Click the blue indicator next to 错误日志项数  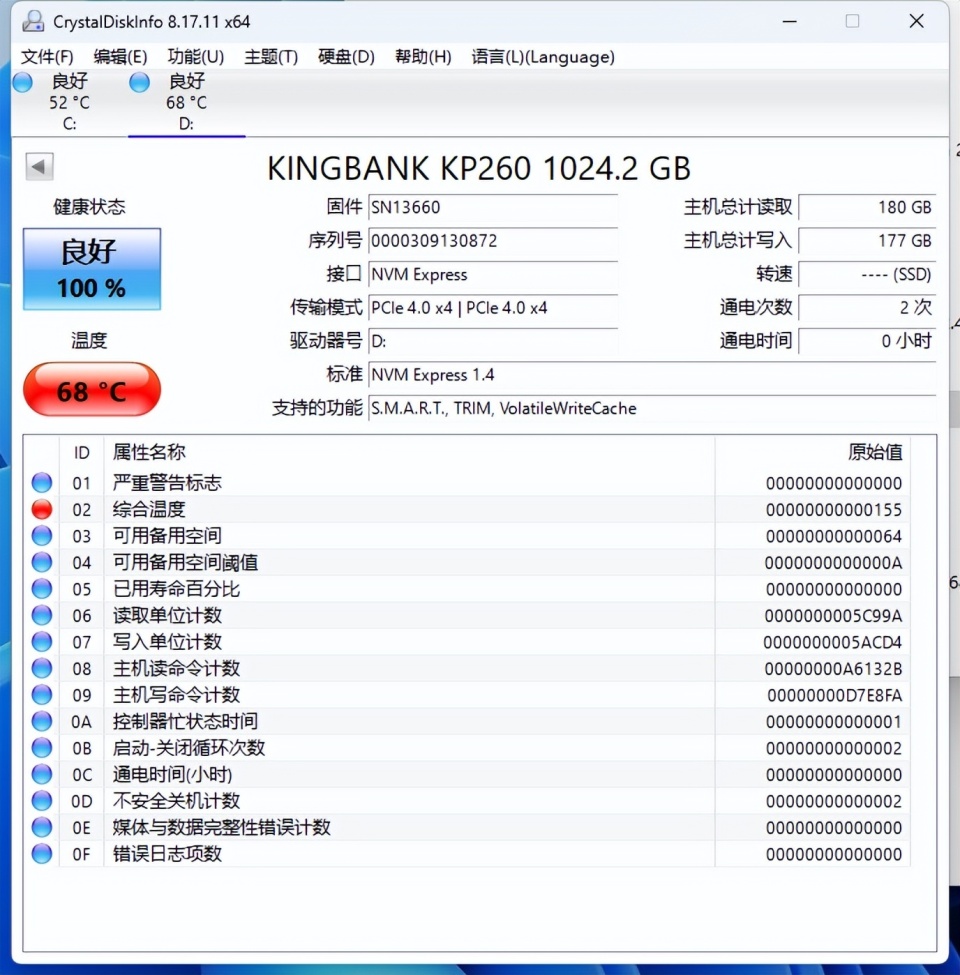point(41,853)
